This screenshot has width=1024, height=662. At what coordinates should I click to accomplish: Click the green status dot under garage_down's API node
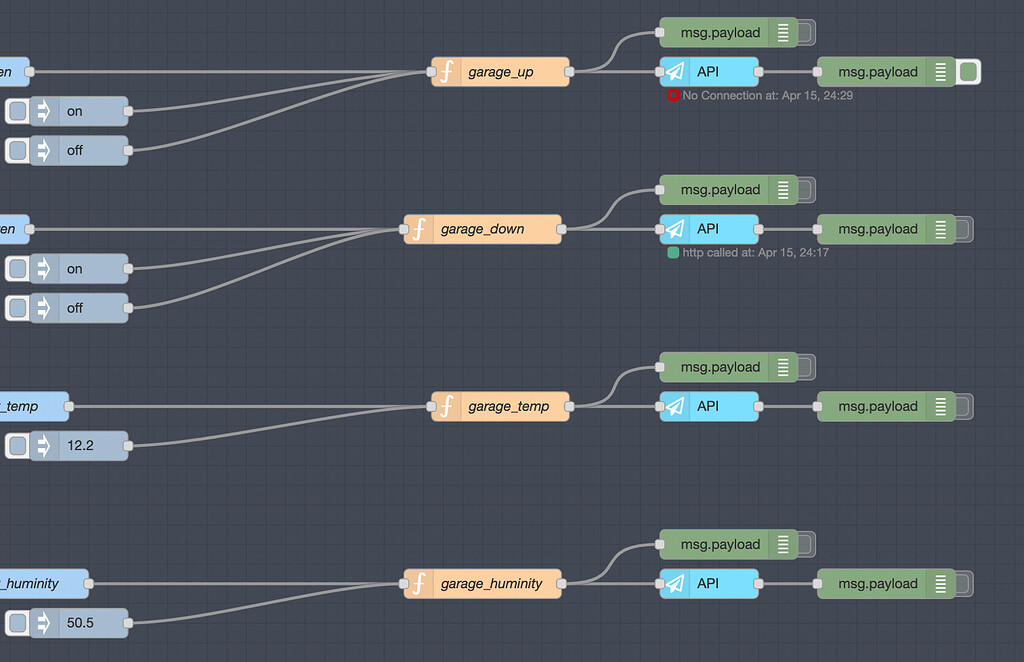pos(673,253)
